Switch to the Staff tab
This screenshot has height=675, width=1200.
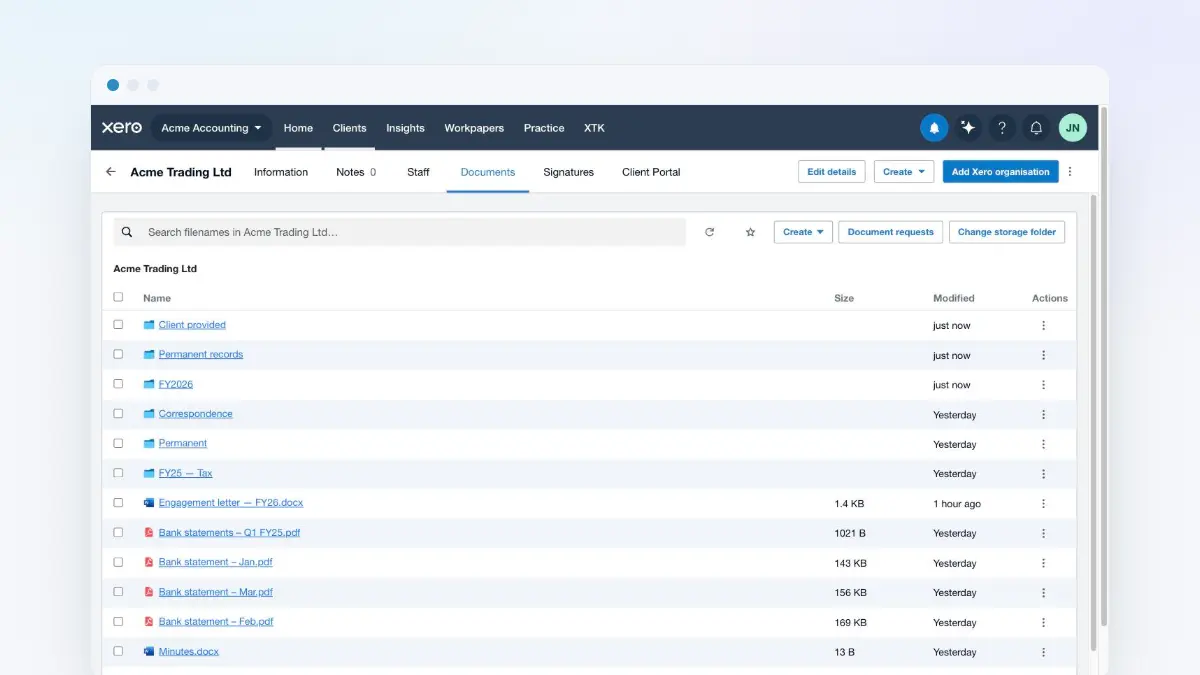coord(418,172)
